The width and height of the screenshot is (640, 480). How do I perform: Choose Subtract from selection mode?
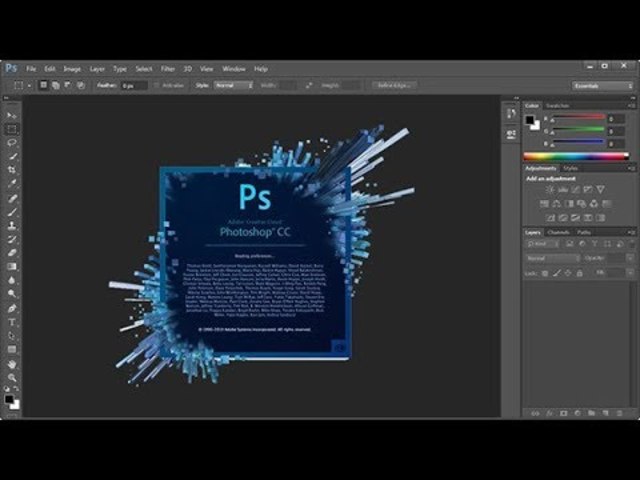click(68, 85)
